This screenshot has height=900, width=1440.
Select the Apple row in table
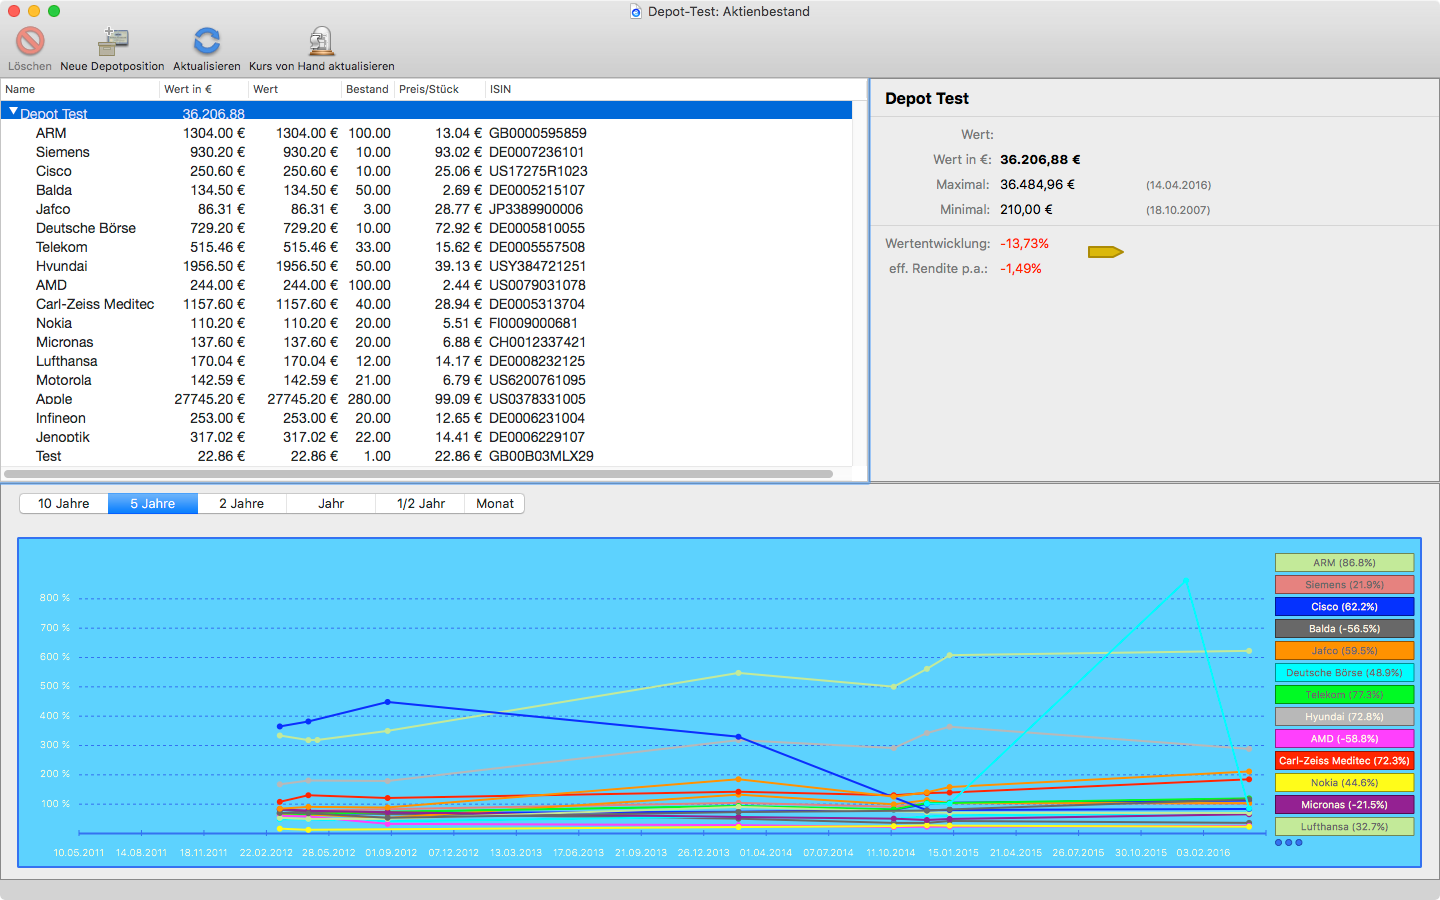(54, 399)
